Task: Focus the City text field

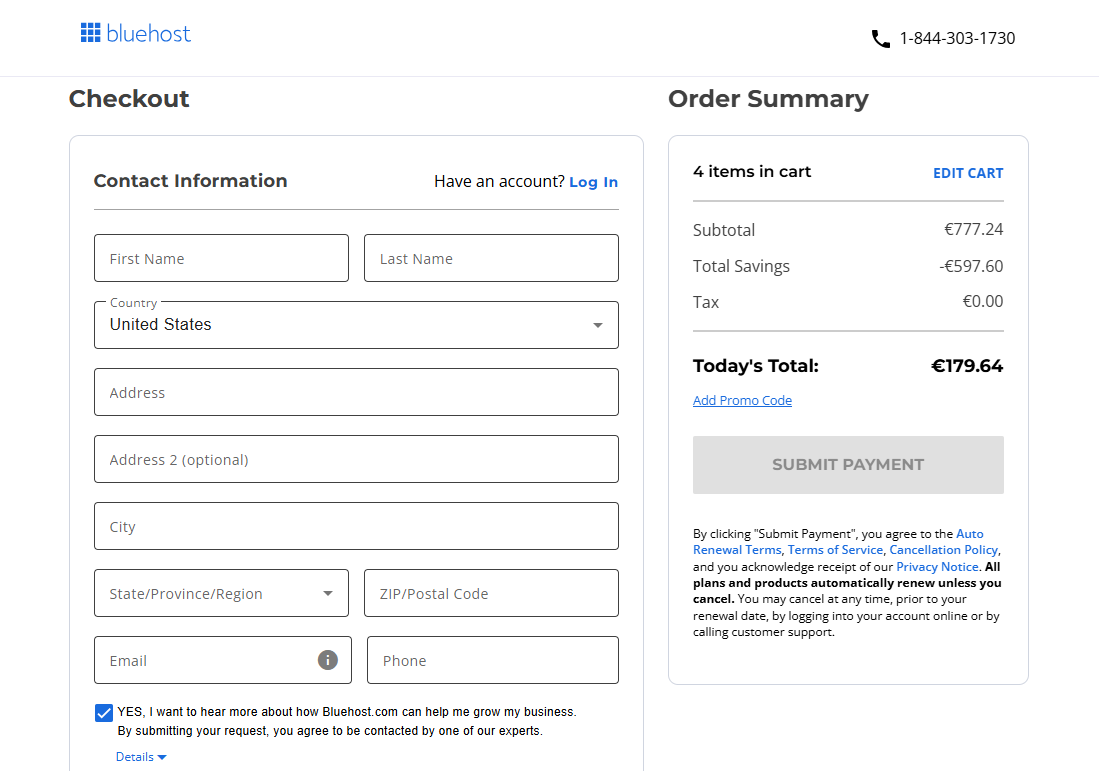Action: click(356, 526)
